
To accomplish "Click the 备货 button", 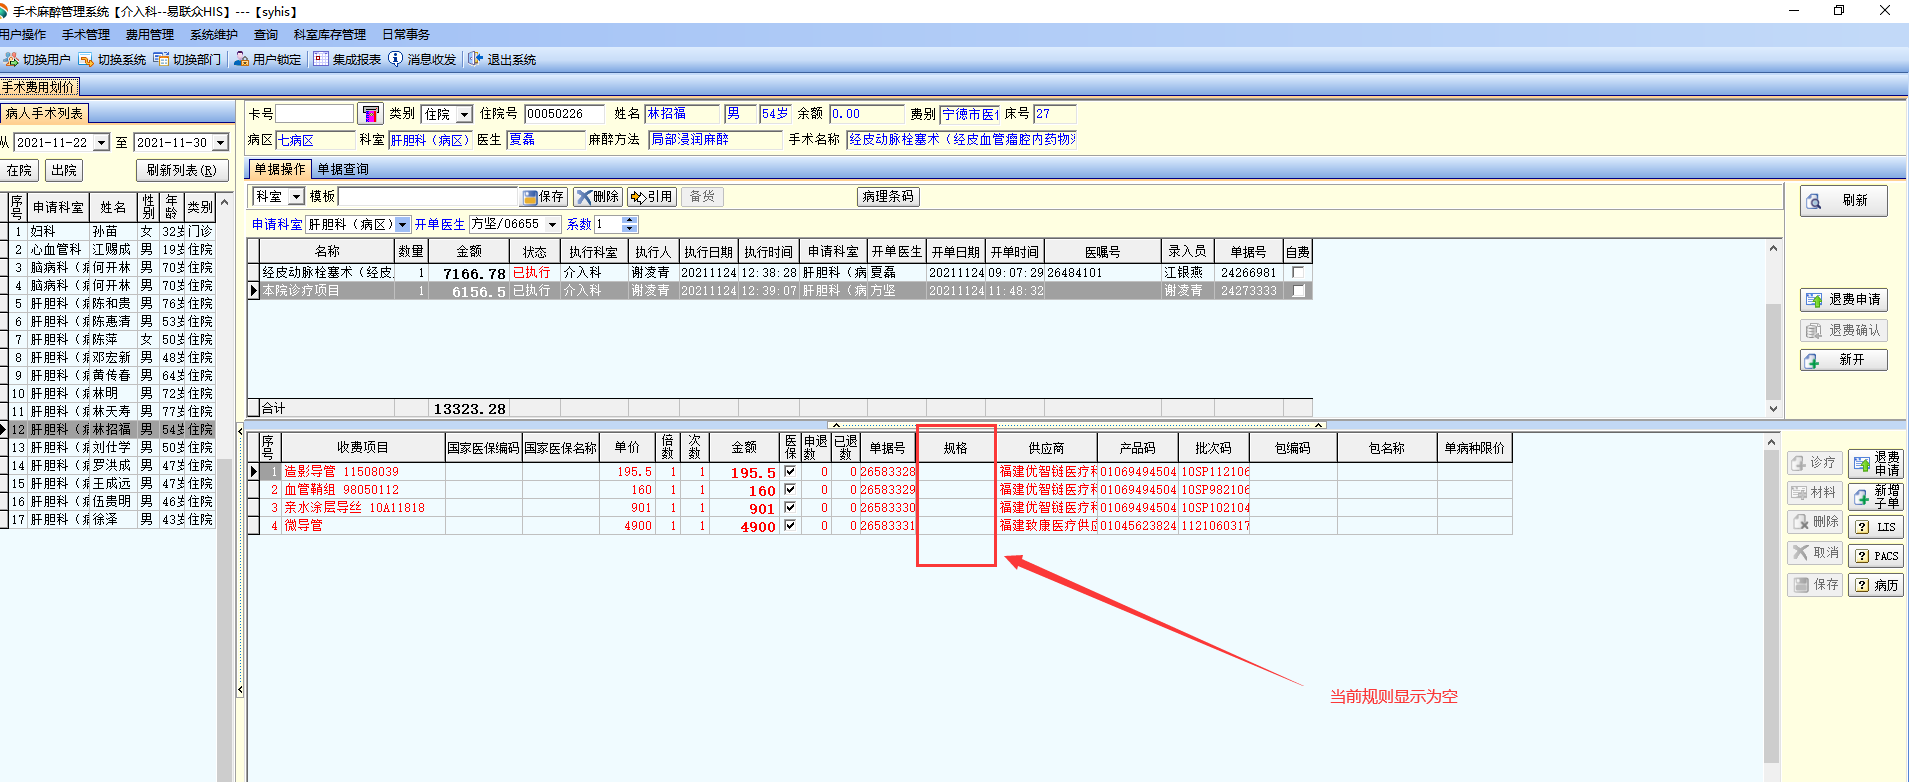I will [703, 197].
